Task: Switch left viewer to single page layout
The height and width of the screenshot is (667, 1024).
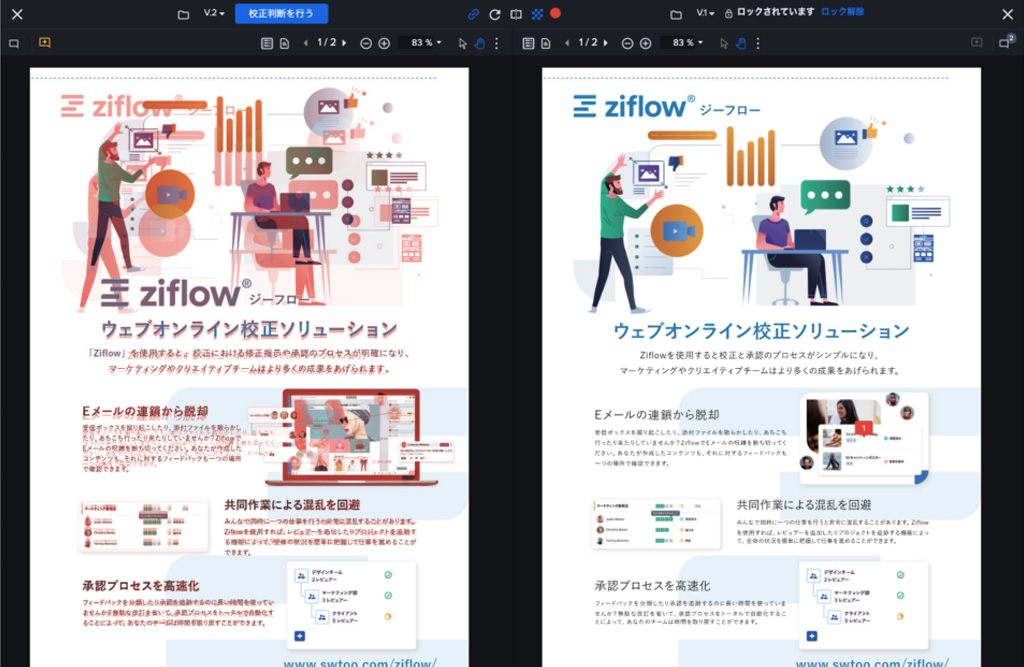Action: [x=284, y=44]
